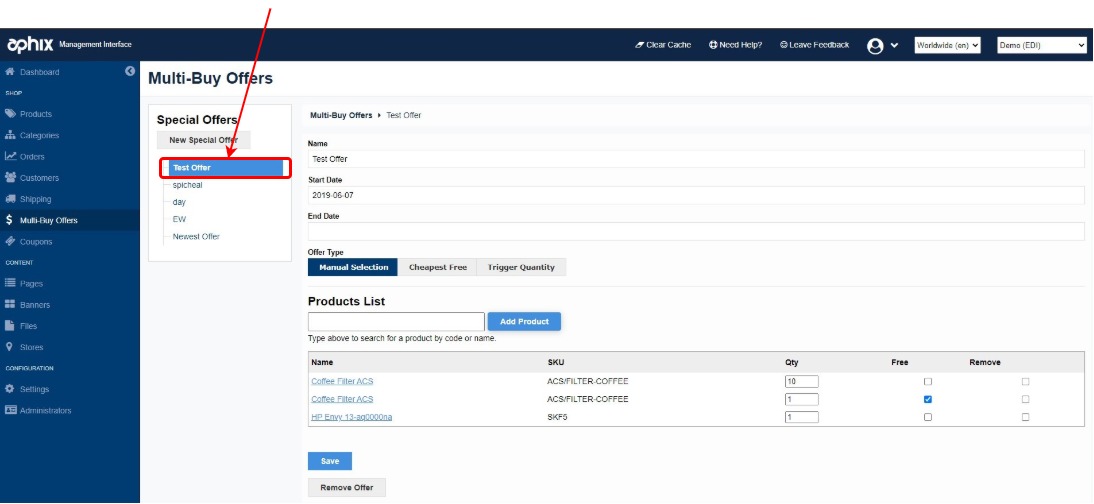The height and width of the screenshot is (504, 1094).
Task: Click the End Date input field
Action: [696, 232]
